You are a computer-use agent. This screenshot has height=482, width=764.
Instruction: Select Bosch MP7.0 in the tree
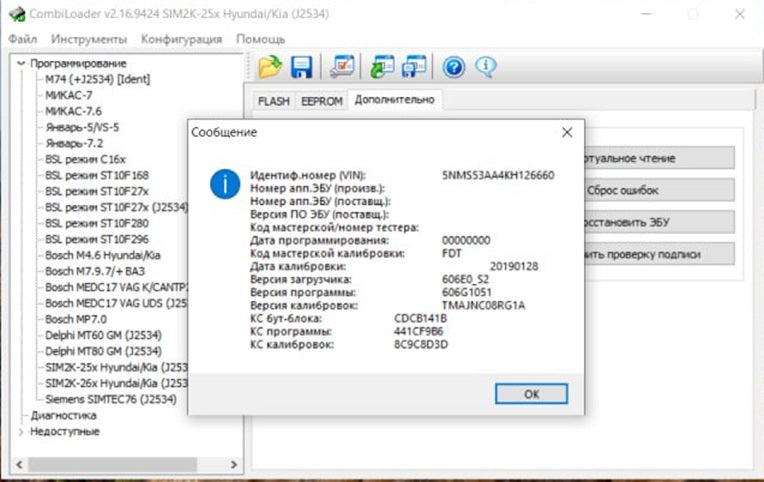(x=76, y=319)
